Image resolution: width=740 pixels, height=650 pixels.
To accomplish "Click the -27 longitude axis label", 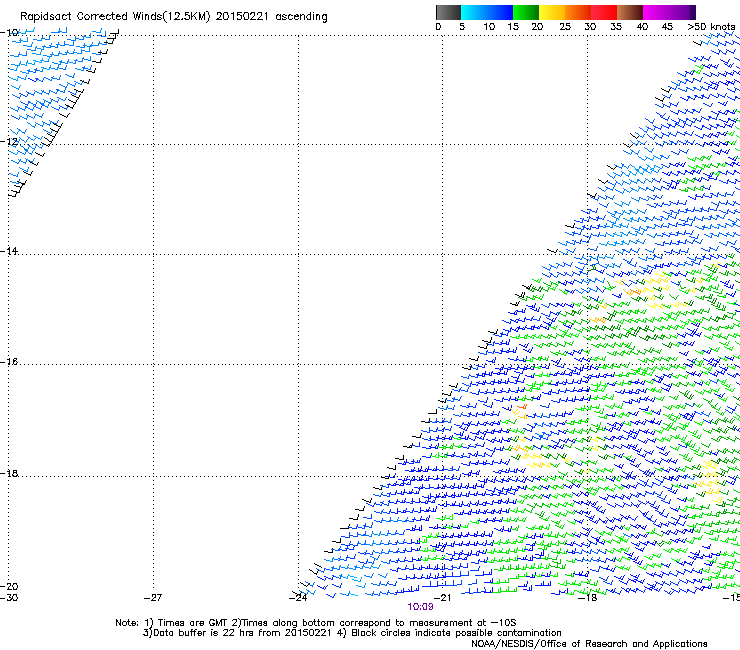I will tap(153, 598).
